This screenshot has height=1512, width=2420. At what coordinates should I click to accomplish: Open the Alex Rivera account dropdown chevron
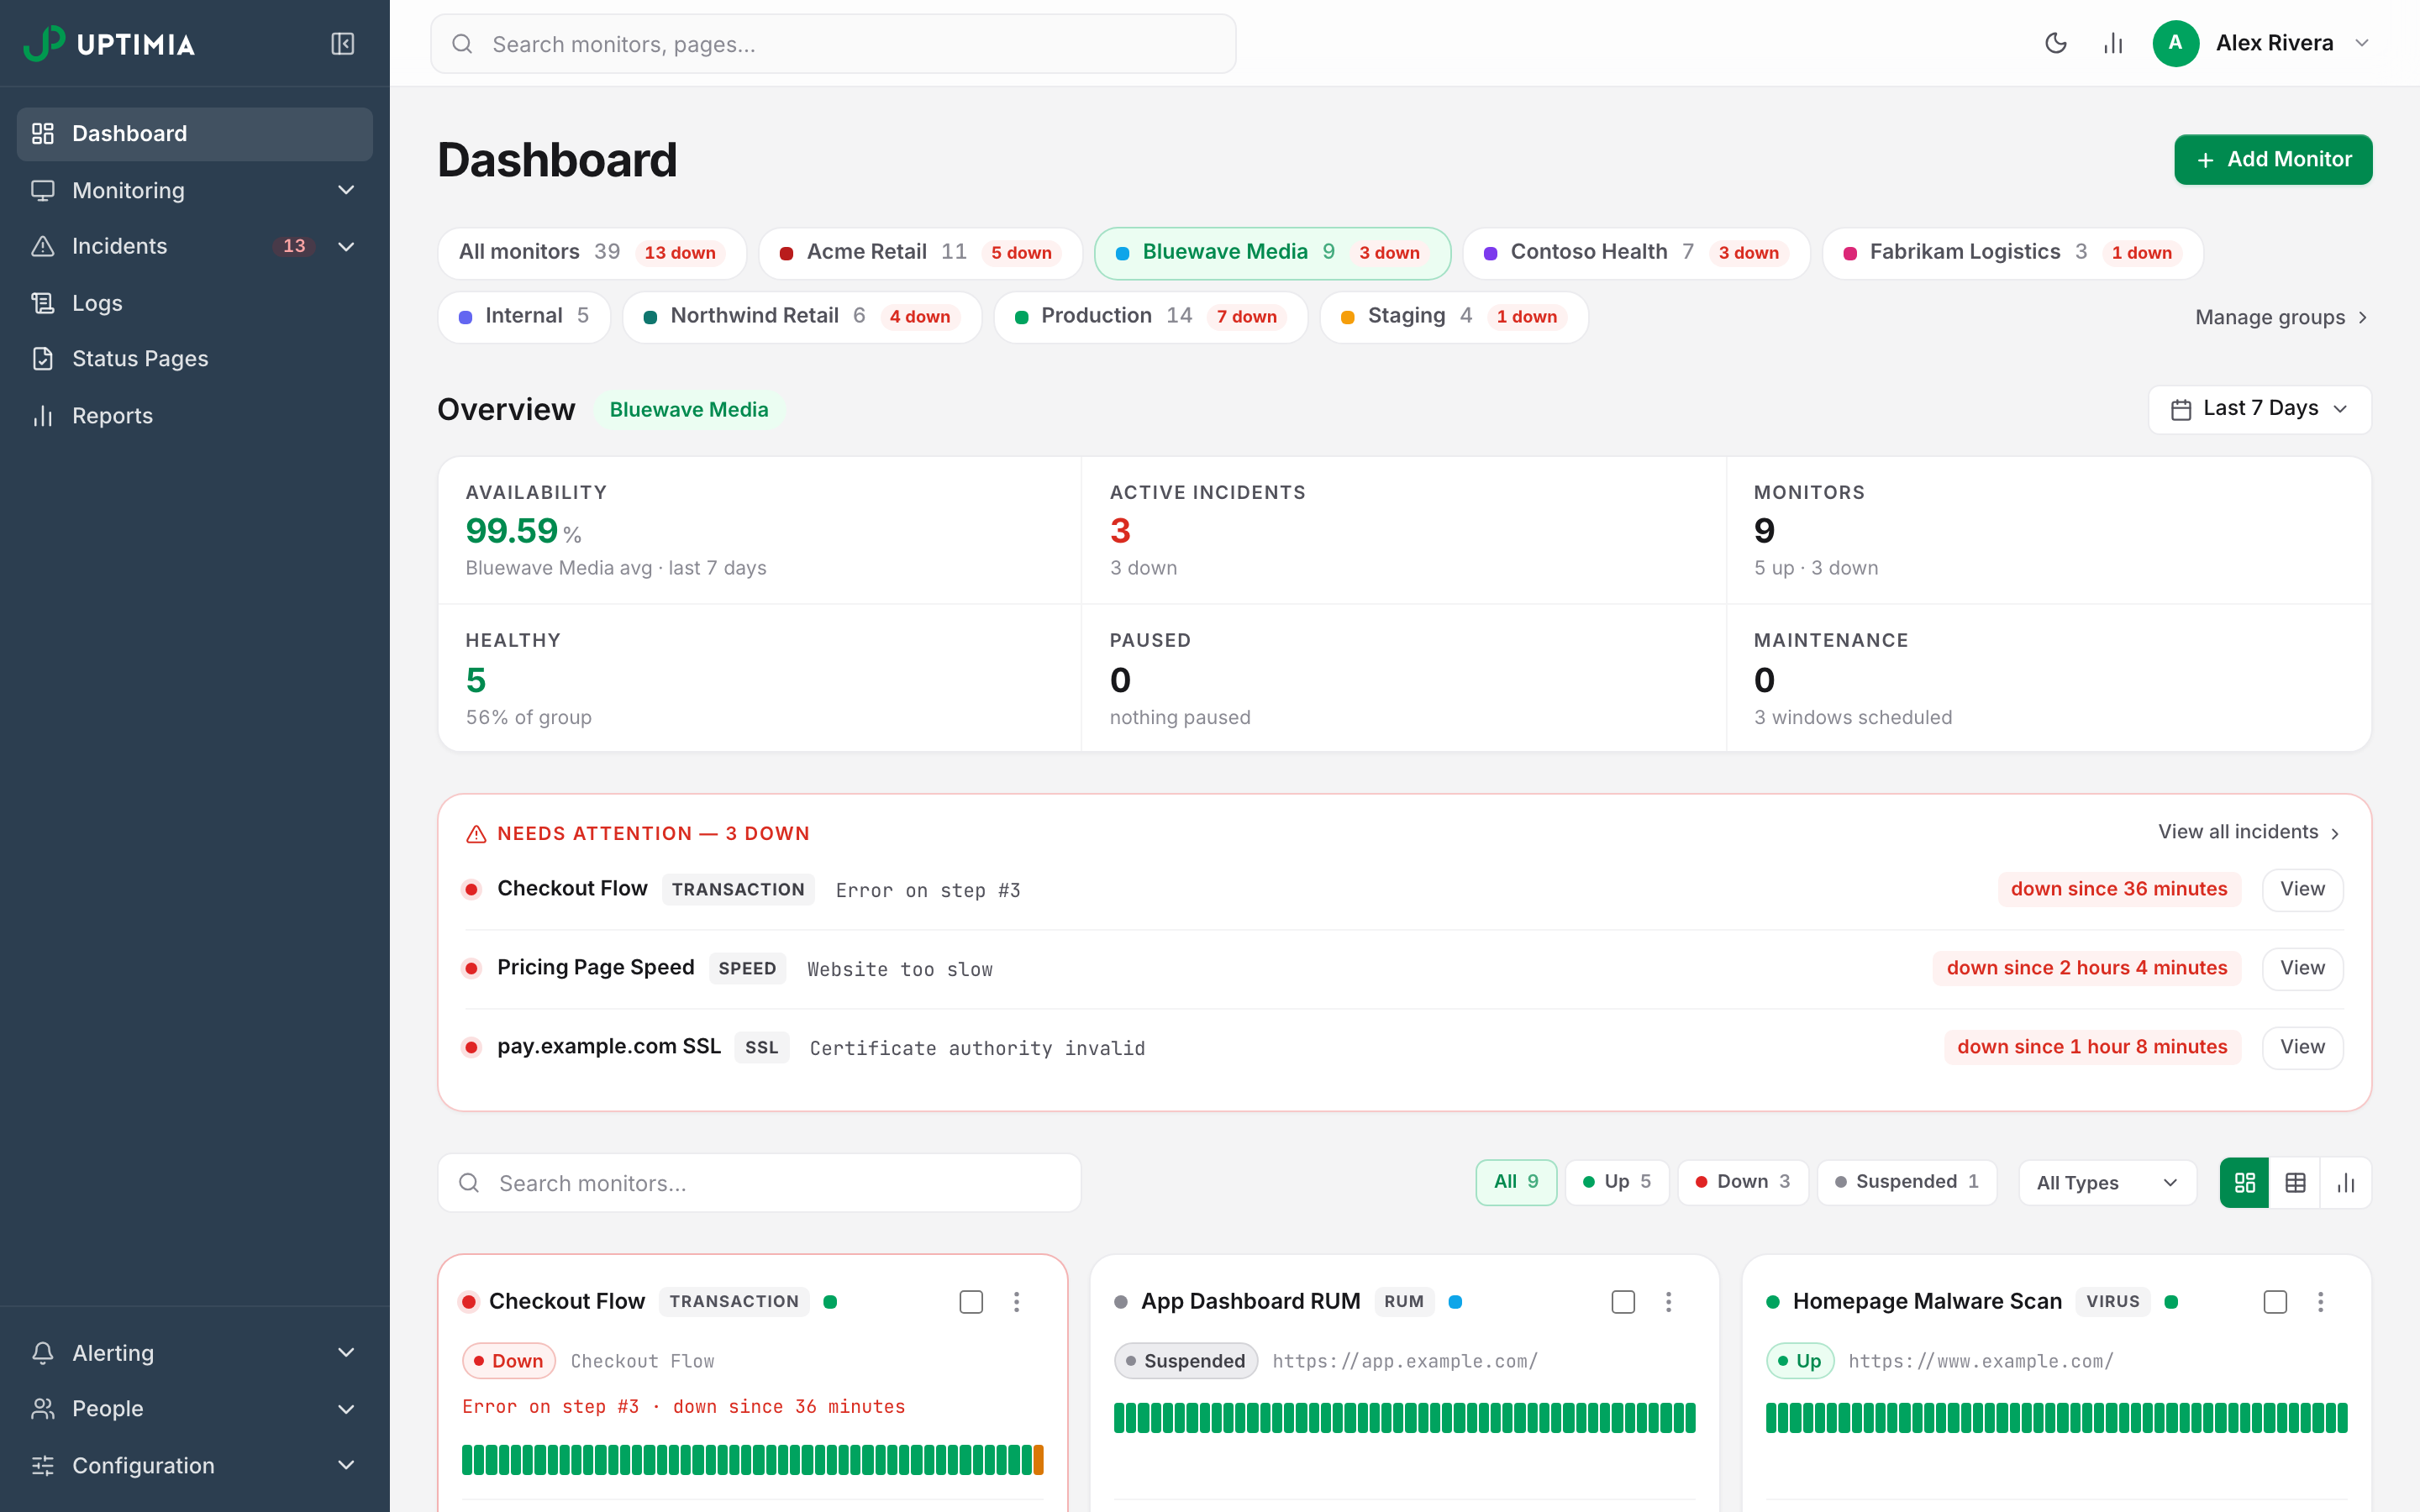tap(2362, 43)
